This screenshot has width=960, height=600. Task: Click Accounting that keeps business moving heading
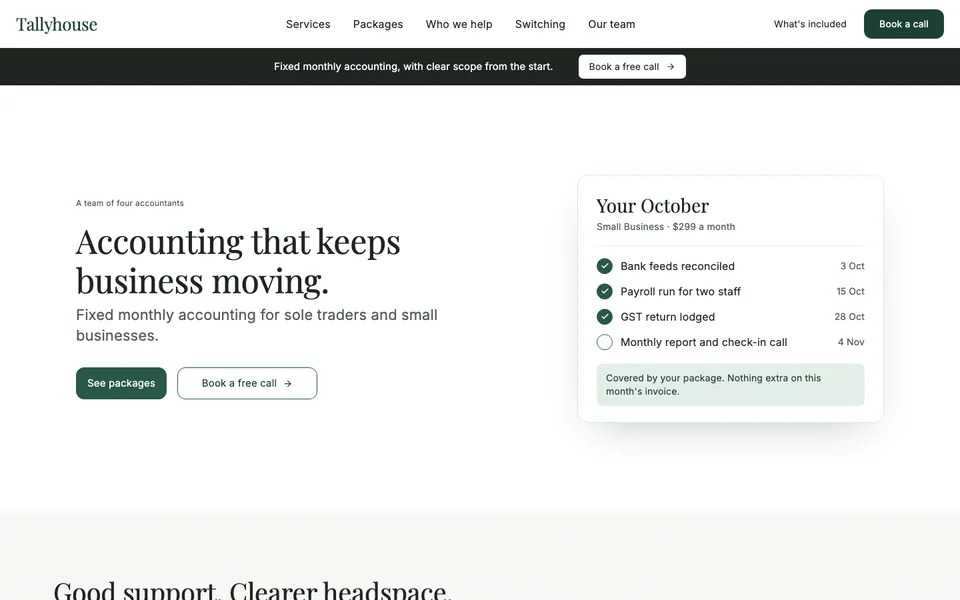[238, 261]
